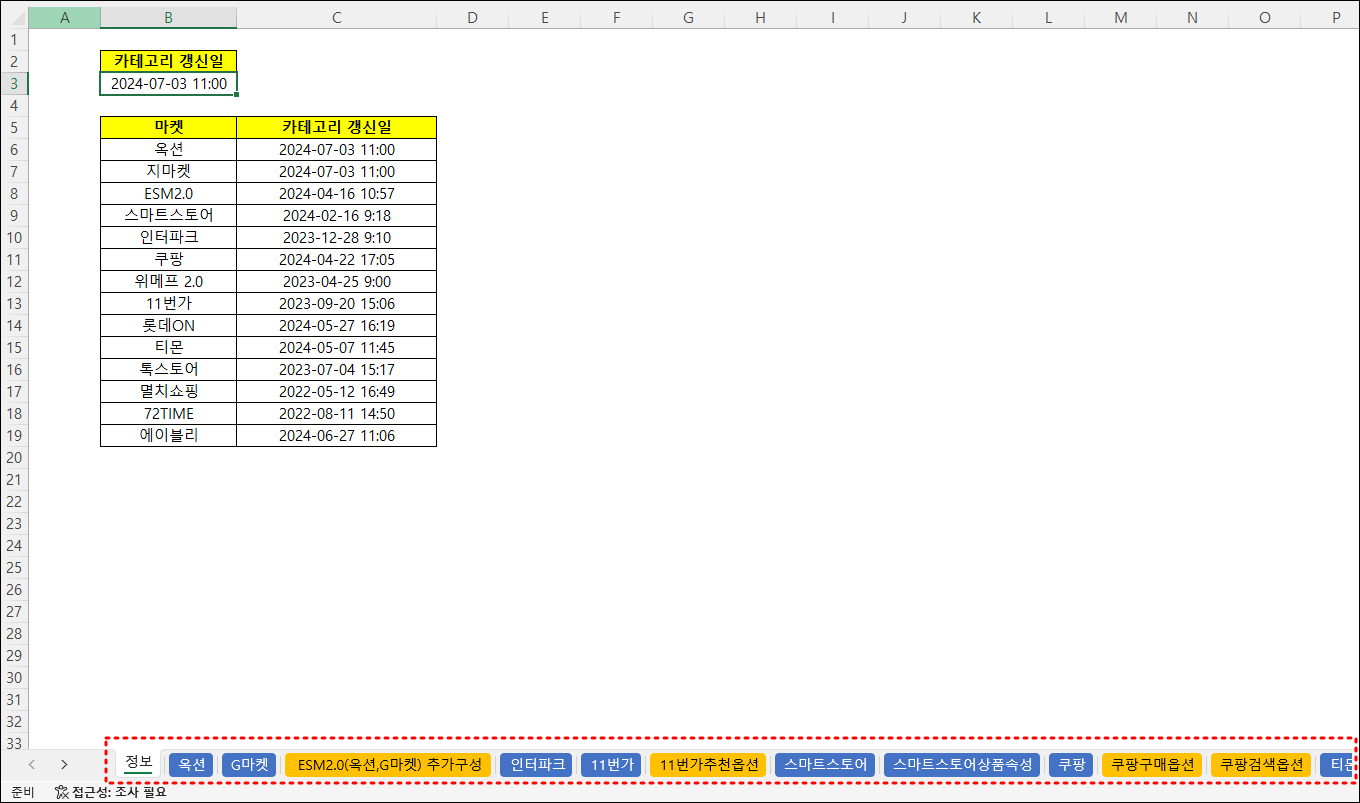Select column C header
The width and height of the screenshot is (1360, 803).
(x=336, y=18)
